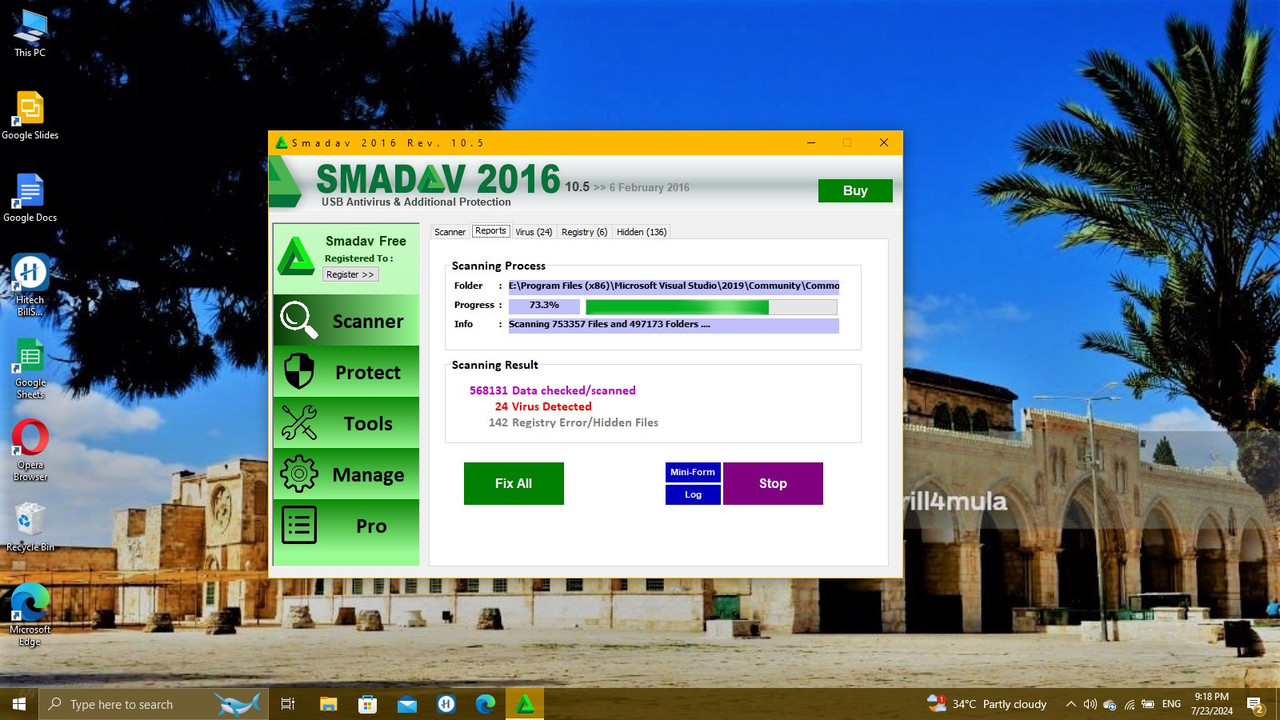Screen dimensions: 1280x720
Task: Click the Windows Start button
Action: [x=19, y=704]
